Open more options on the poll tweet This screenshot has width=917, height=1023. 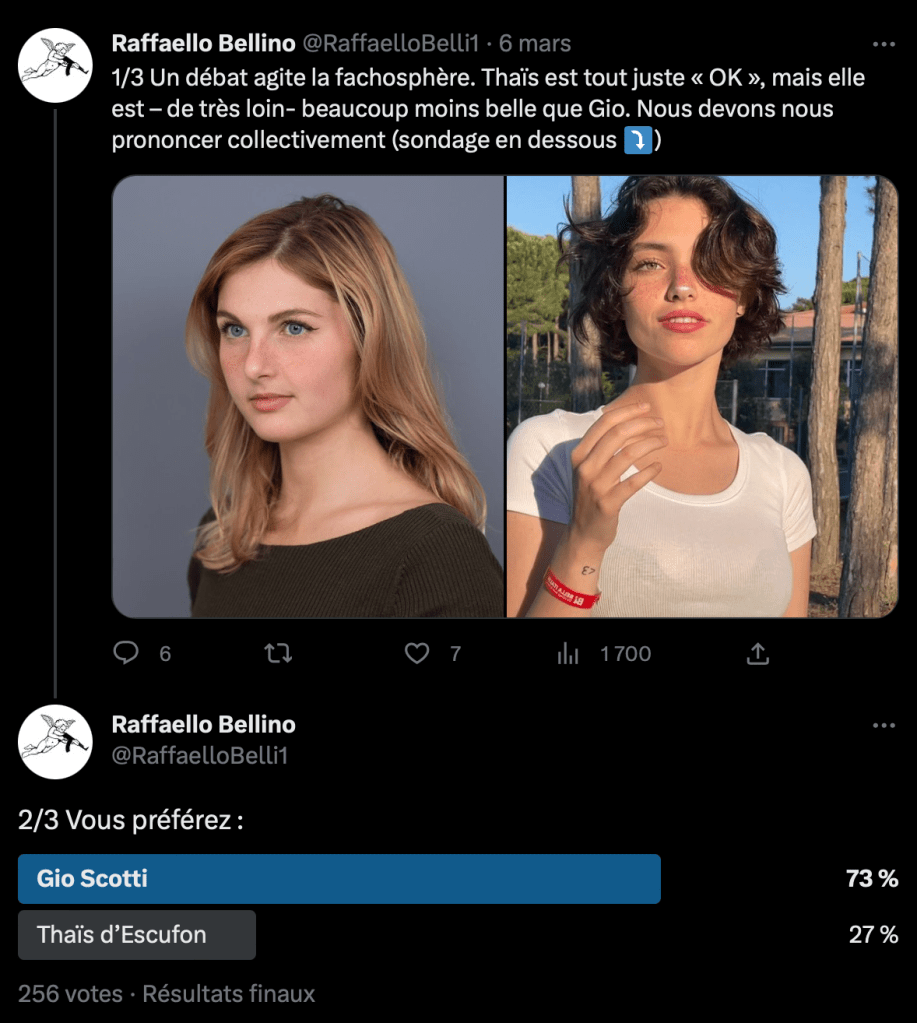(884, 725)
